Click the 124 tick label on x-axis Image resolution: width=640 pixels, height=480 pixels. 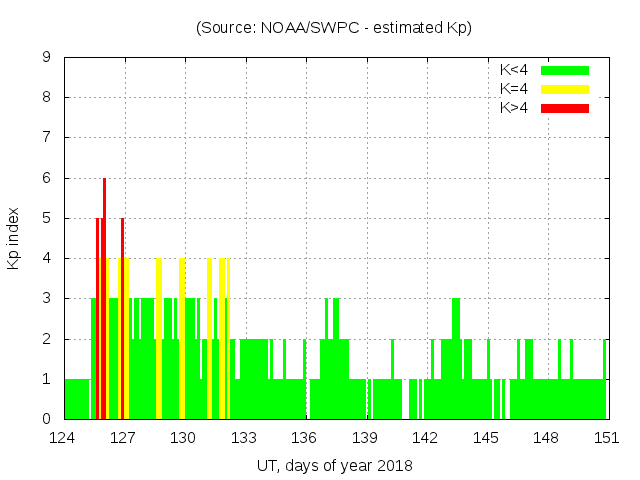pyautogui.click(x=63, y=438)
